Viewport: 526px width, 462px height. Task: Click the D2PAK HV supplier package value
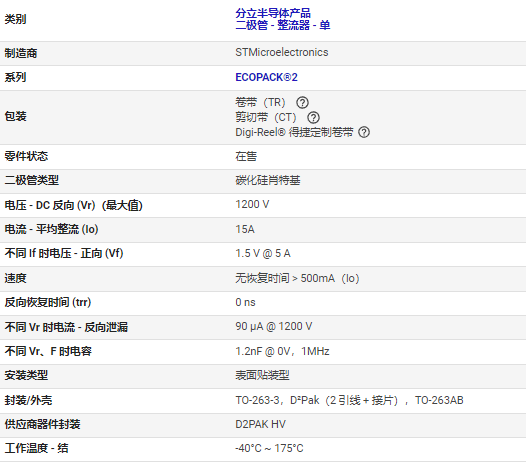click(260, 424)
